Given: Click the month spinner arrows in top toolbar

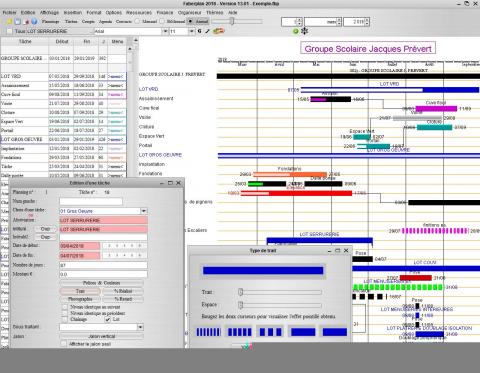Looking at the screenshot, I should (339, 22).
